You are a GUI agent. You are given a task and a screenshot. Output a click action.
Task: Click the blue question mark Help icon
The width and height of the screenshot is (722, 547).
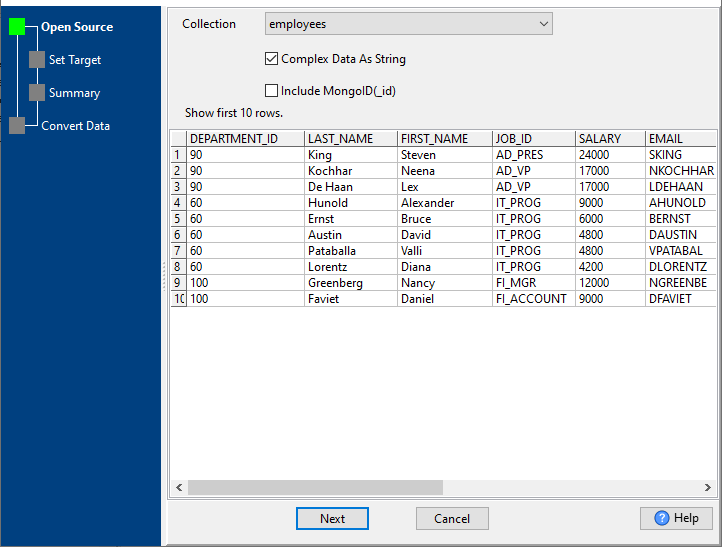(662, 518)
